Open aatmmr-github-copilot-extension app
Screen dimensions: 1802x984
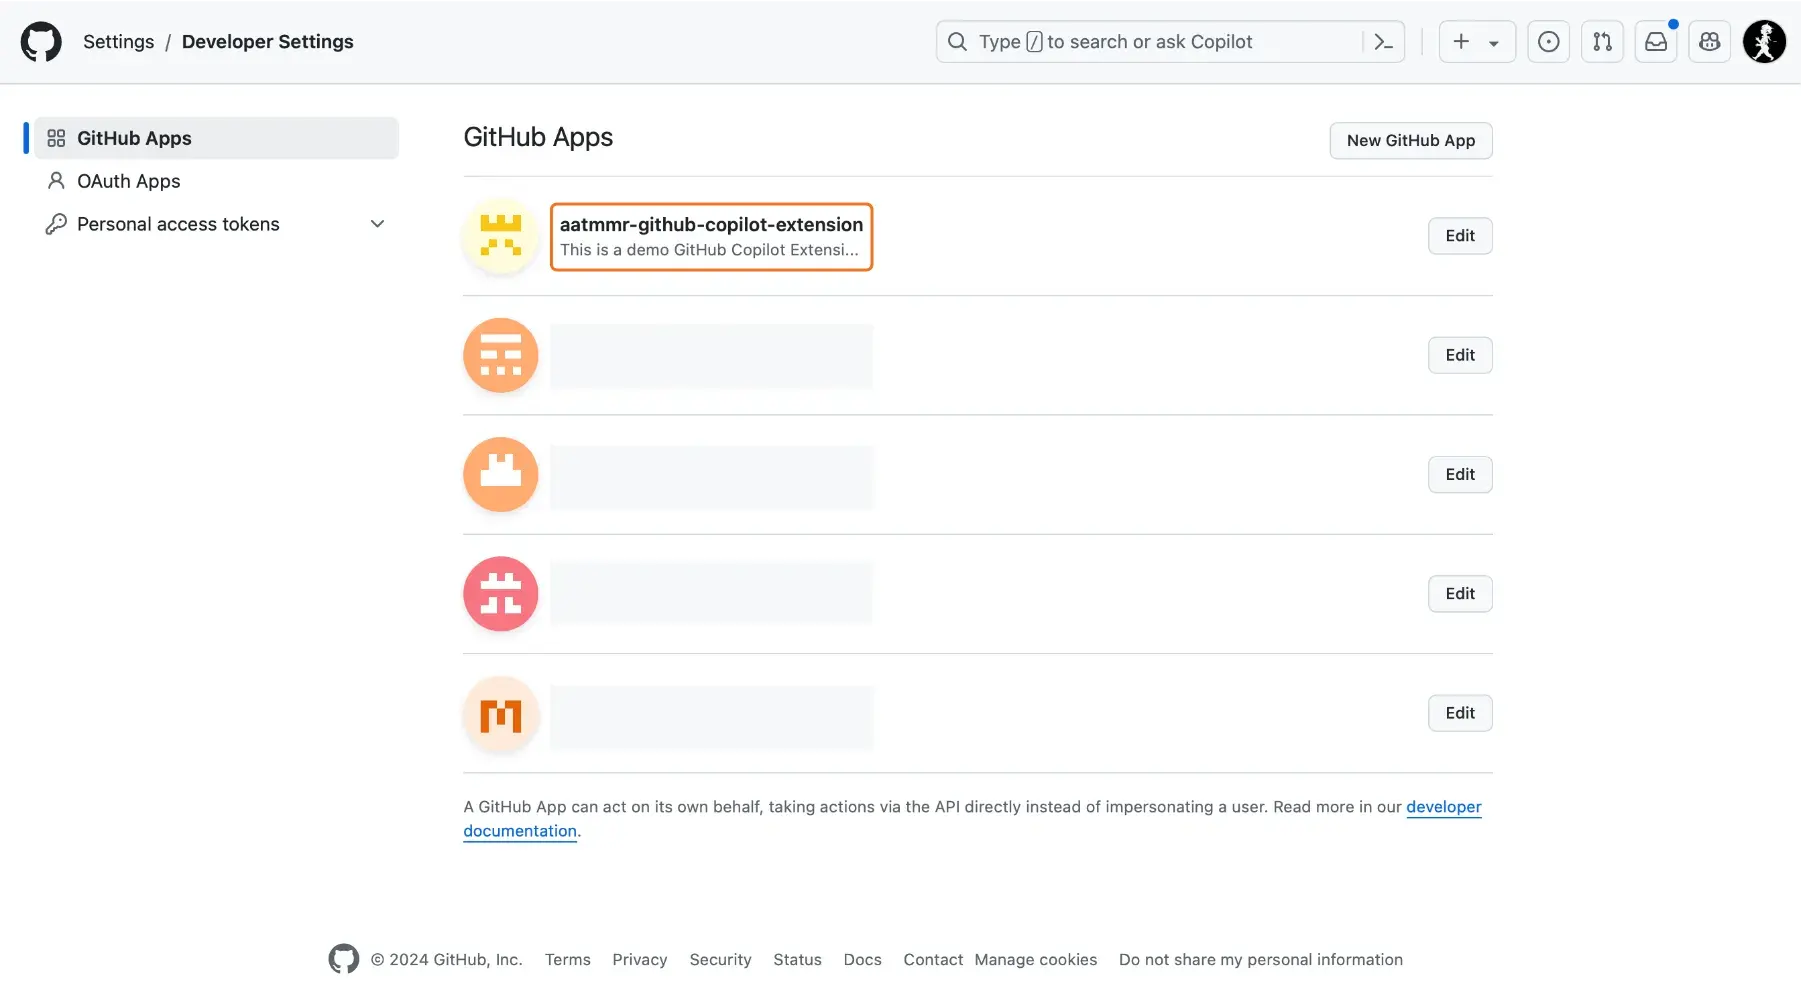coord(711,225)
